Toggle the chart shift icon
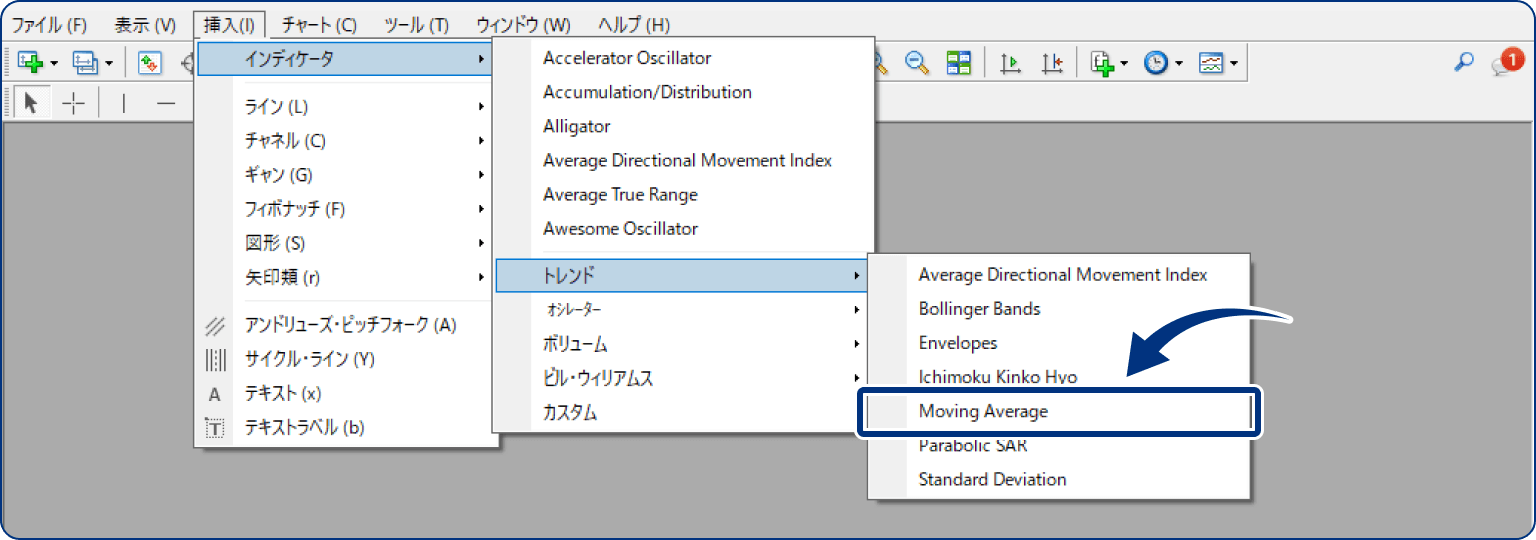Image resolution: width=1536 pixels, height=540 pixels. [x=1051, y=63]
